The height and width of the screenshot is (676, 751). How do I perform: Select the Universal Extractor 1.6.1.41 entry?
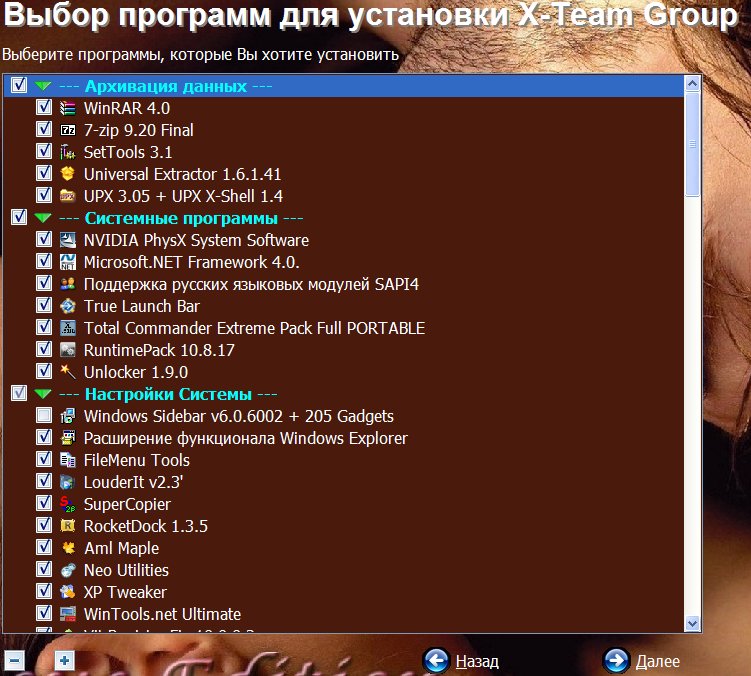[x=182, y=174]
